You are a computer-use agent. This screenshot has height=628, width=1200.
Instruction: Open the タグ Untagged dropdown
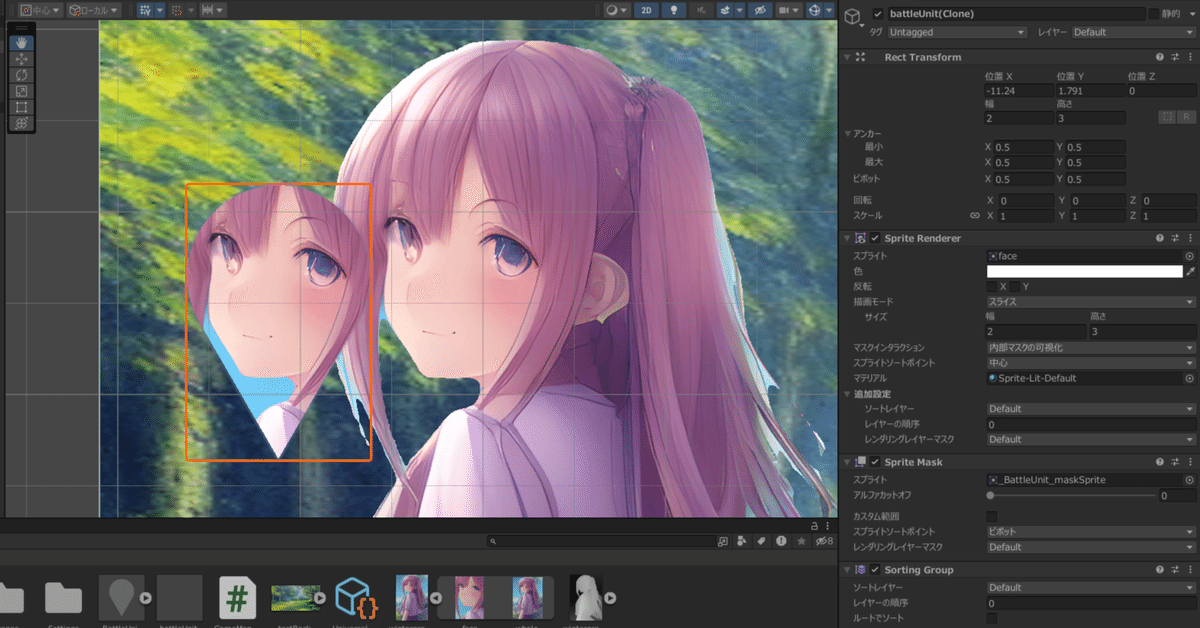957,32
